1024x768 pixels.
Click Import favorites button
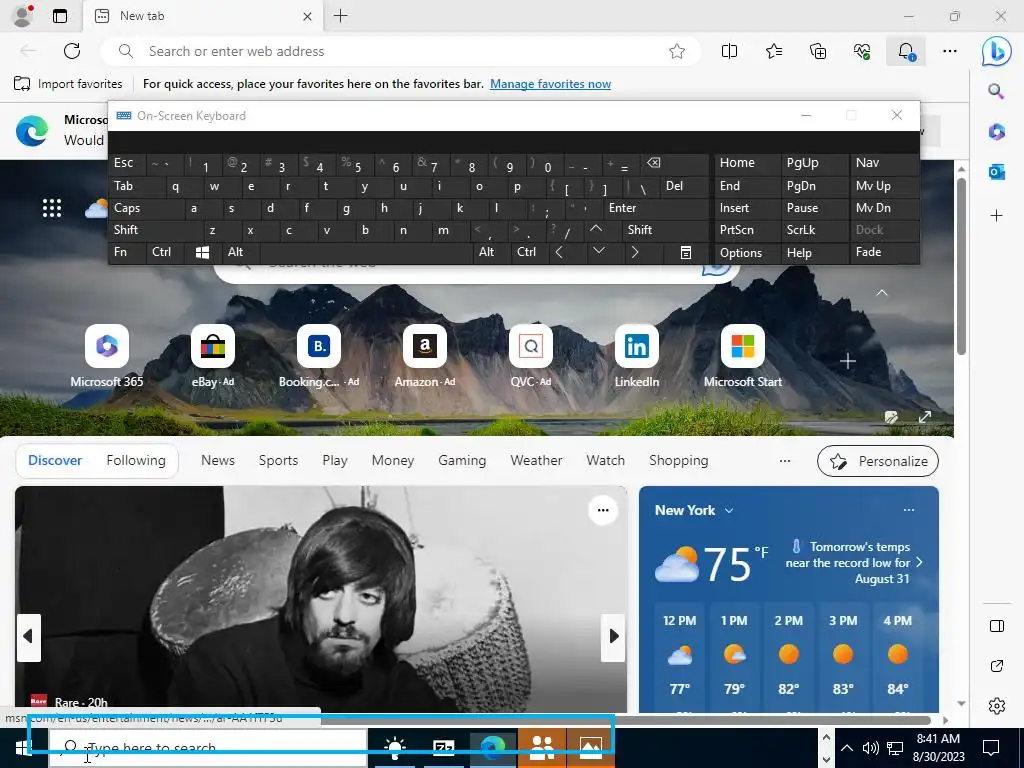click(68, 84)
